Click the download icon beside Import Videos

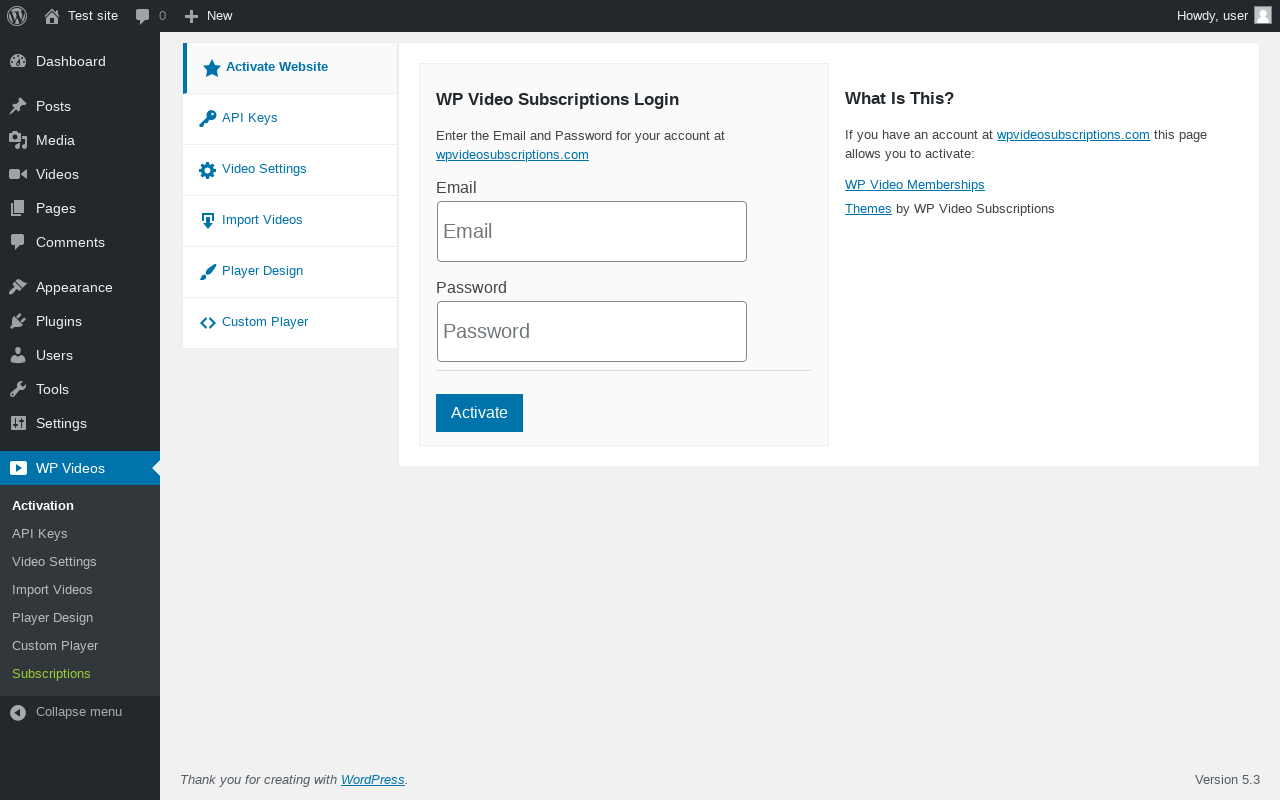(208, 221)
